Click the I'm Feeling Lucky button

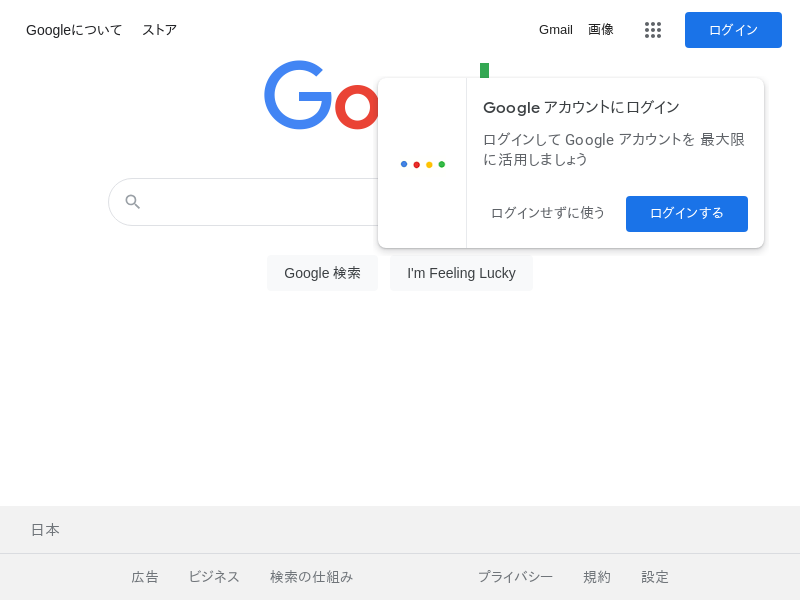461,273
